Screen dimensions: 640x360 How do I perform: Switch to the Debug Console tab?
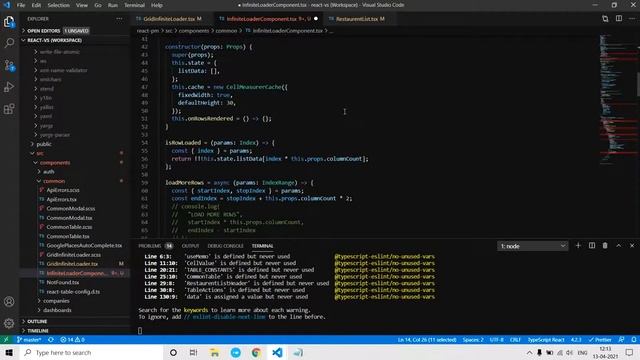(225, 246)
